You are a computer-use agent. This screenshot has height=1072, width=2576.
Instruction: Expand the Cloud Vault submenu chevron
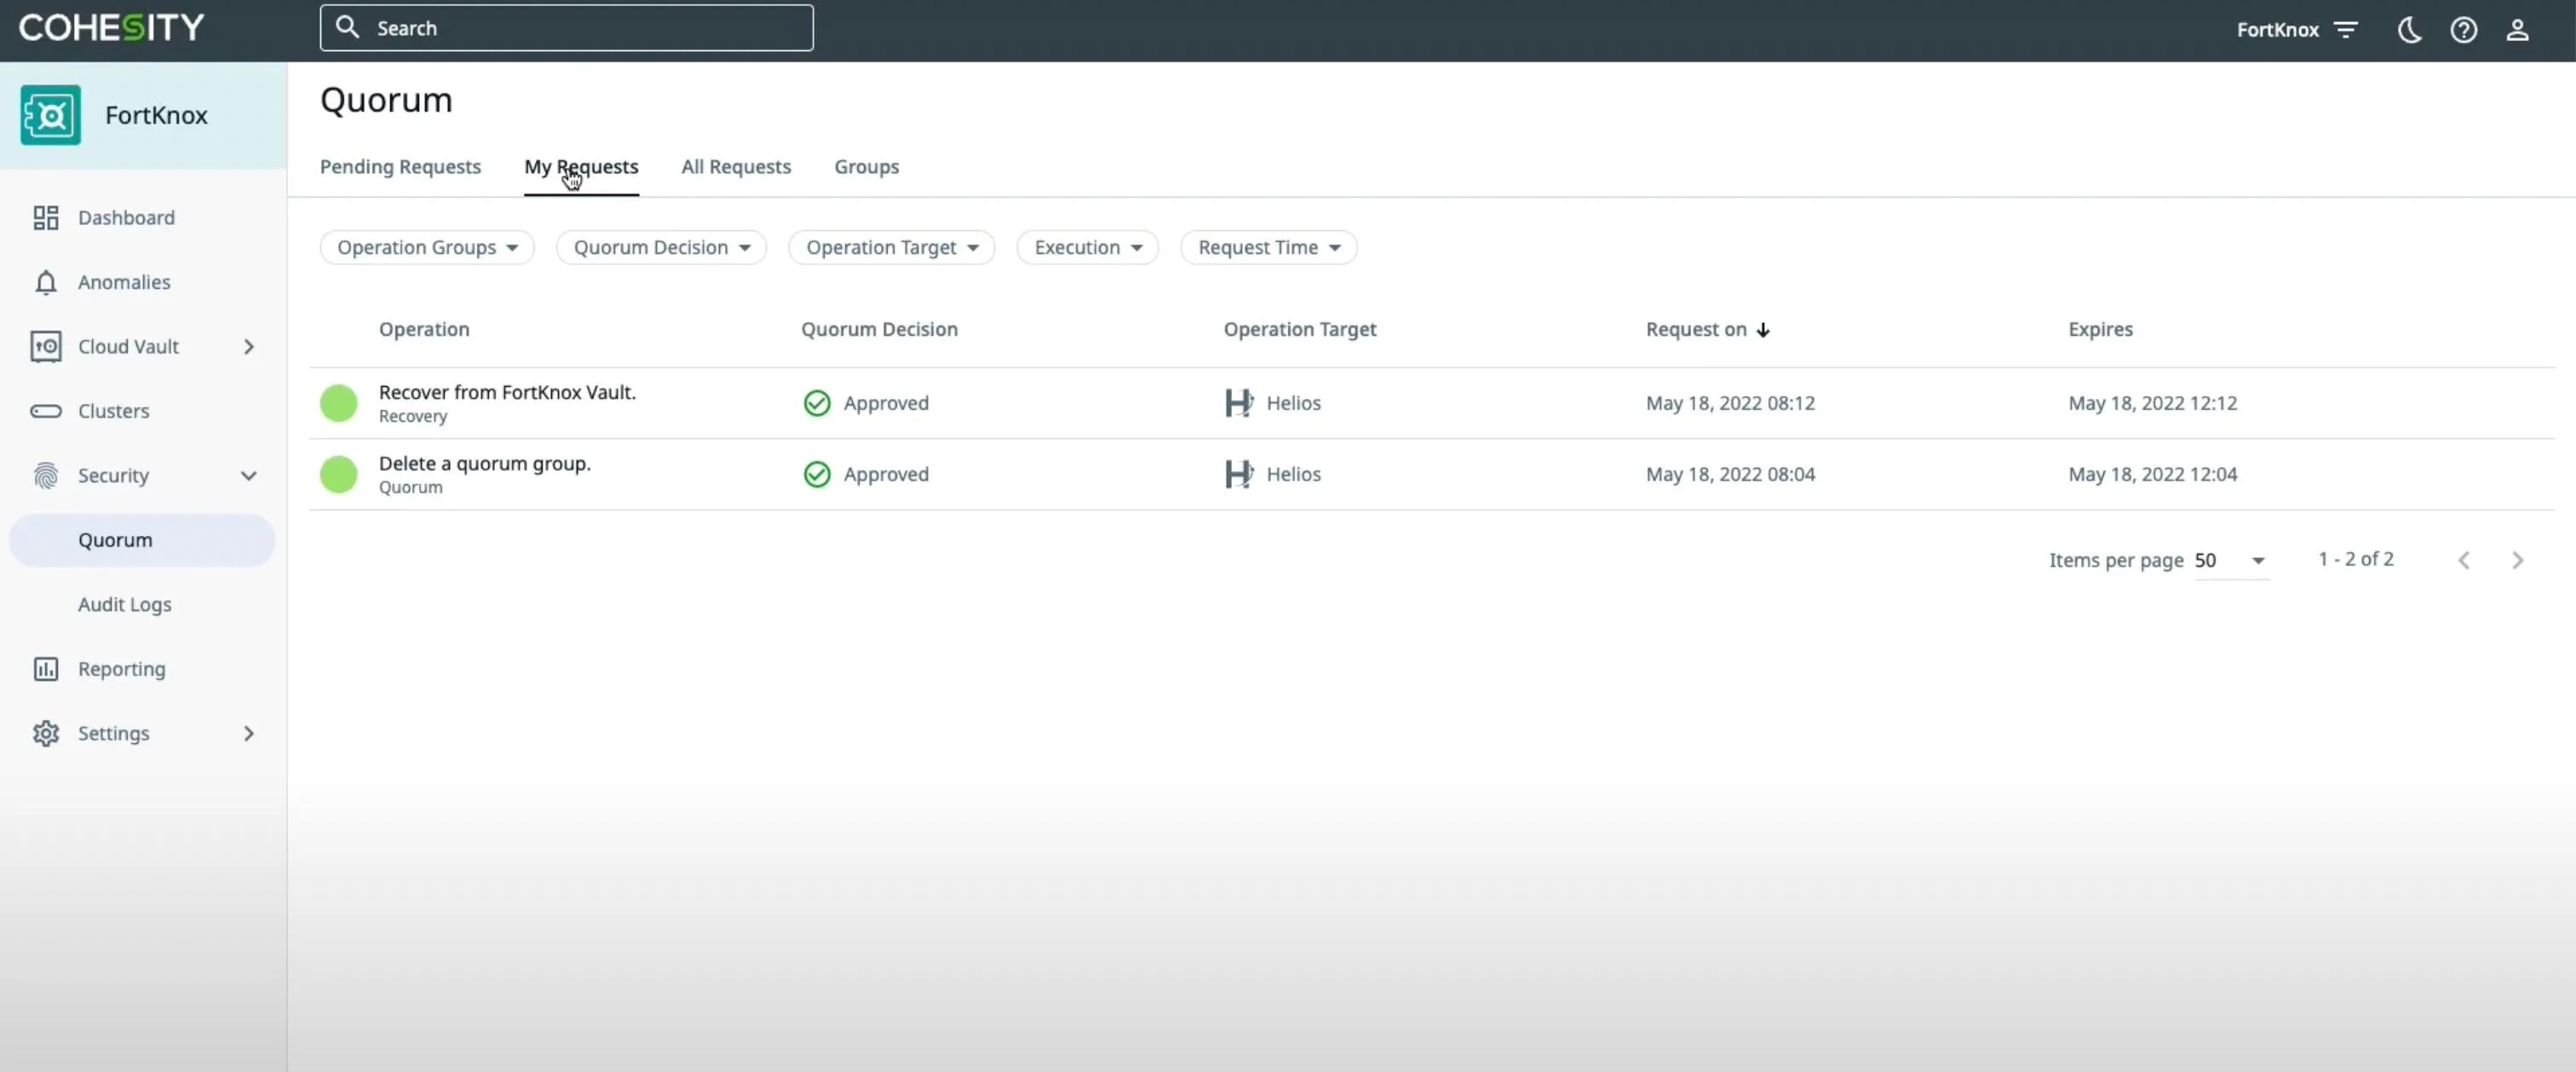tap(249, 346)
